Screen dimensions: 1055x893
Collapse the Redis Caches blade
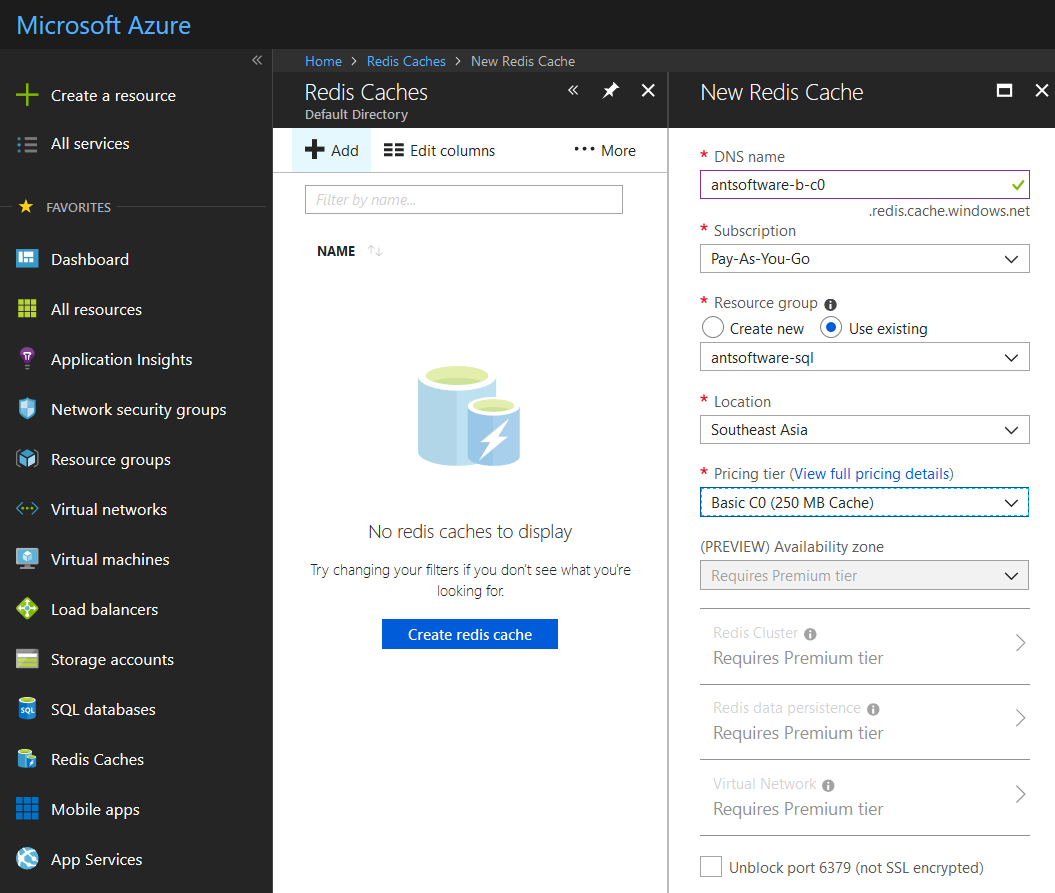tap(573, 90)
